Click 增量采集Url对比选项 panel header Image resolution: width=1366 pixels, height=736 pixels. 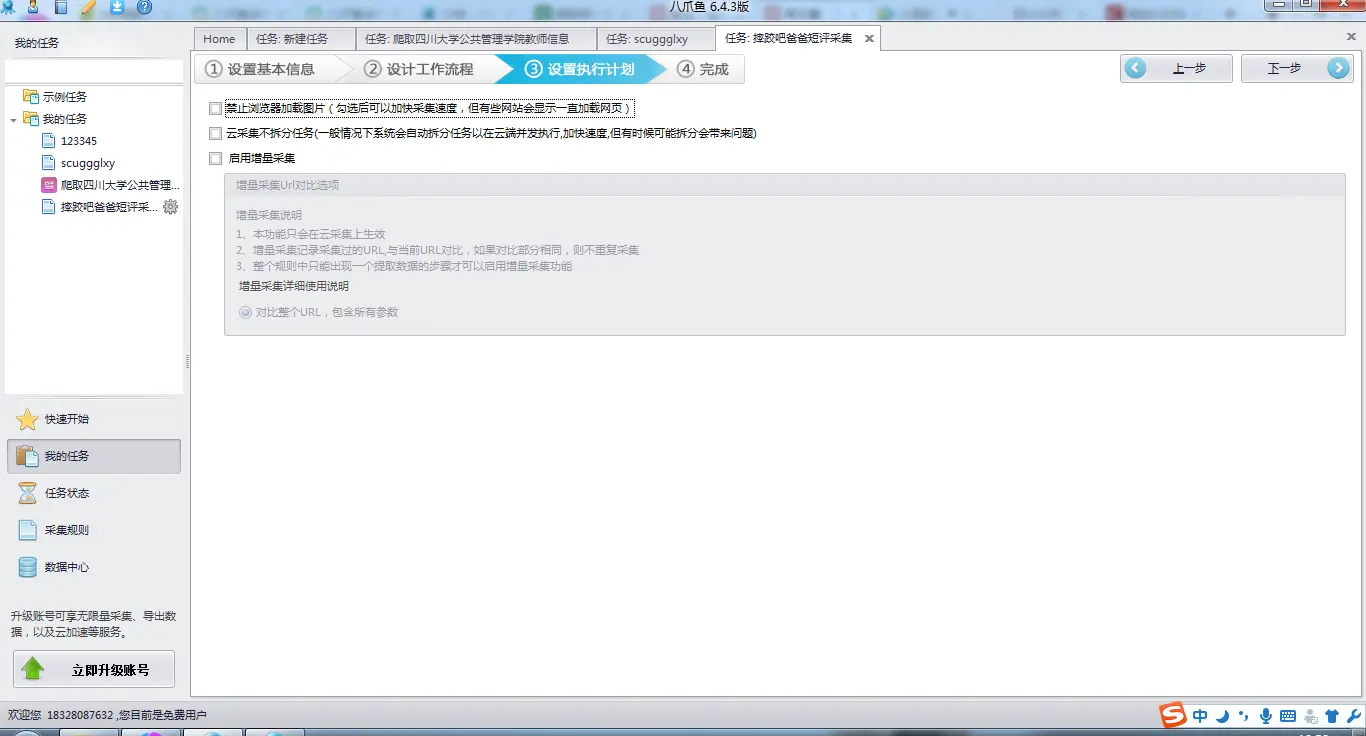[x=785, y=185]
